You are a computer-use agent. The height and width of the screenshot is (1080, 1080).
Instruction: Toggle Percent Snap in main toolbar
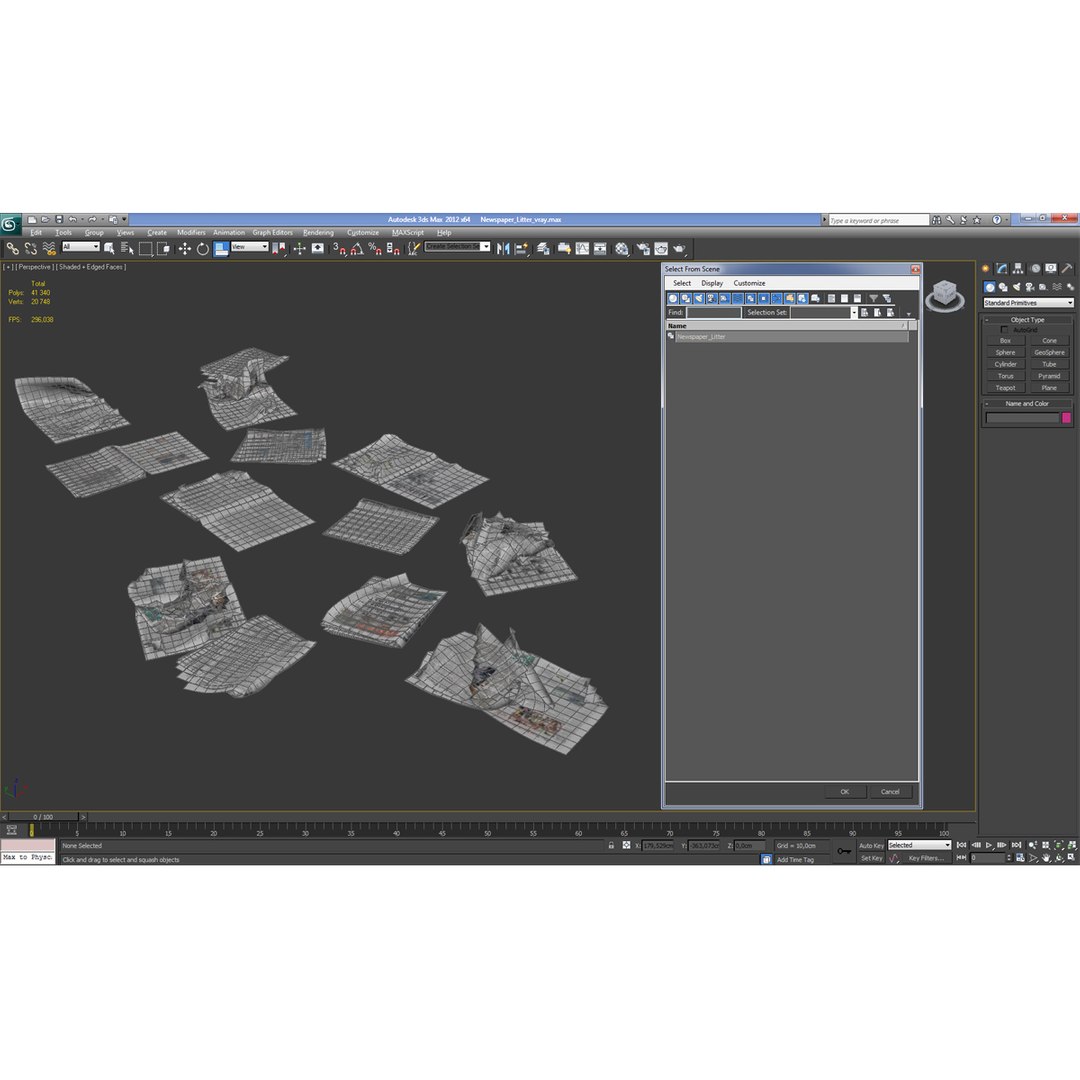375,249
